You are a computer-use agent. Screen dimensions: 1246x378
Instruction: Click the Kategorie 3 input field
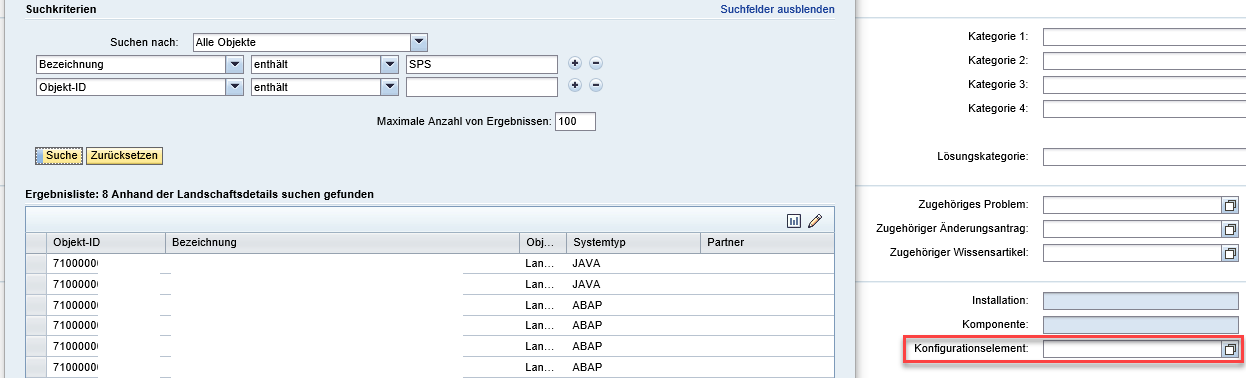tap(1144, 85)
